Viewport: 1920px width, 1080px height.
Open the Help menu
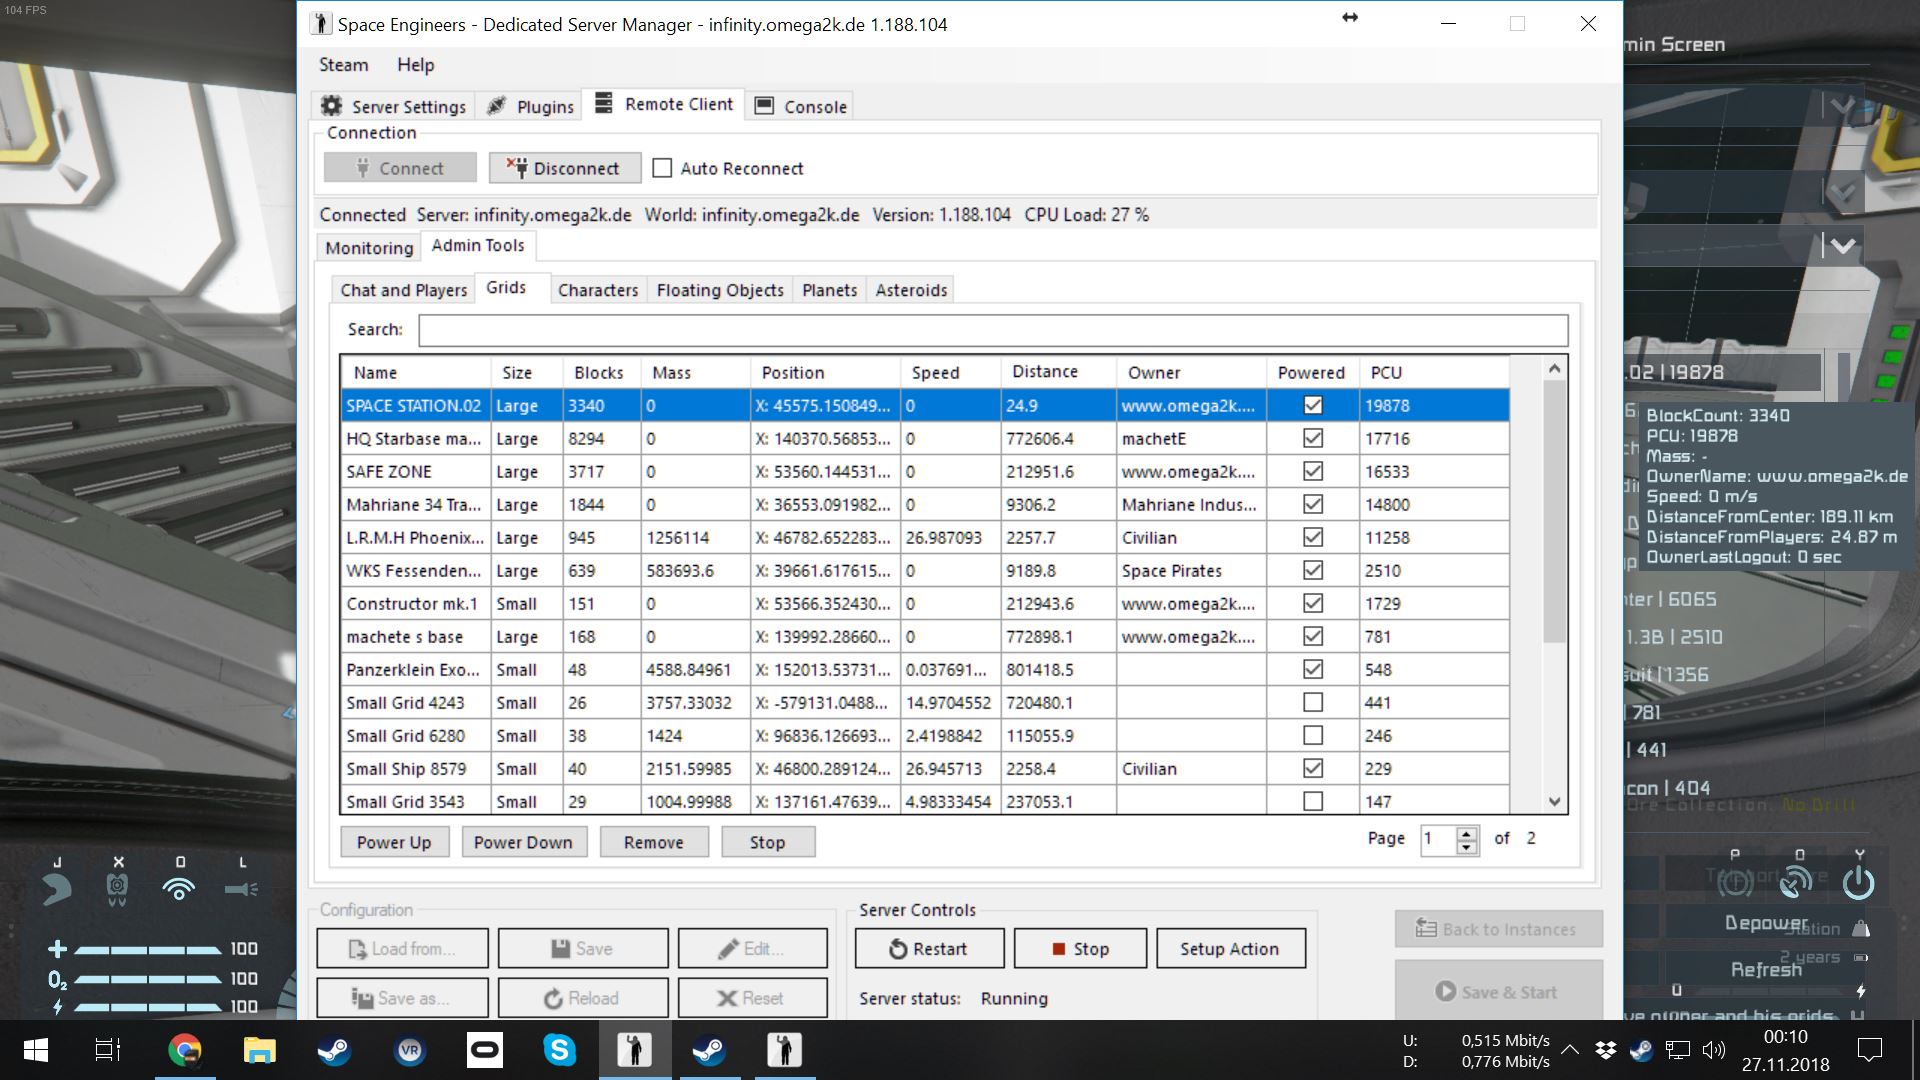(415, 65)
